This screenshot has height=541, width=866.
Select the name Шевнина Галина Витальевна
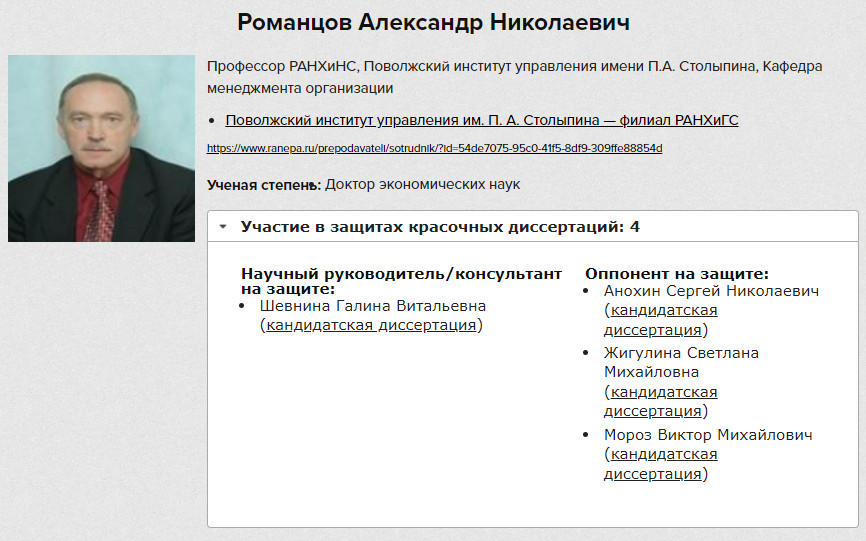pos(373,306)
